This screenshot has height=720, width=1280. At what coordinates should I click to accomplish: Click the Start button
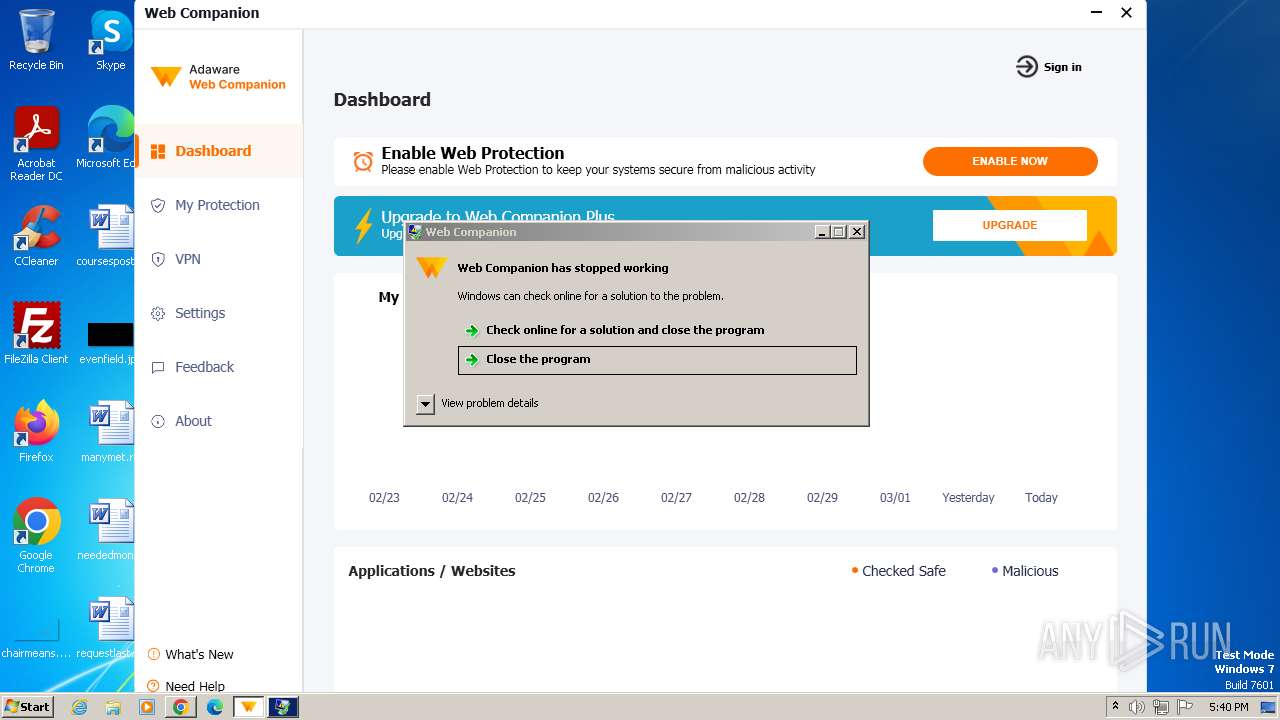tap(28, 706)
